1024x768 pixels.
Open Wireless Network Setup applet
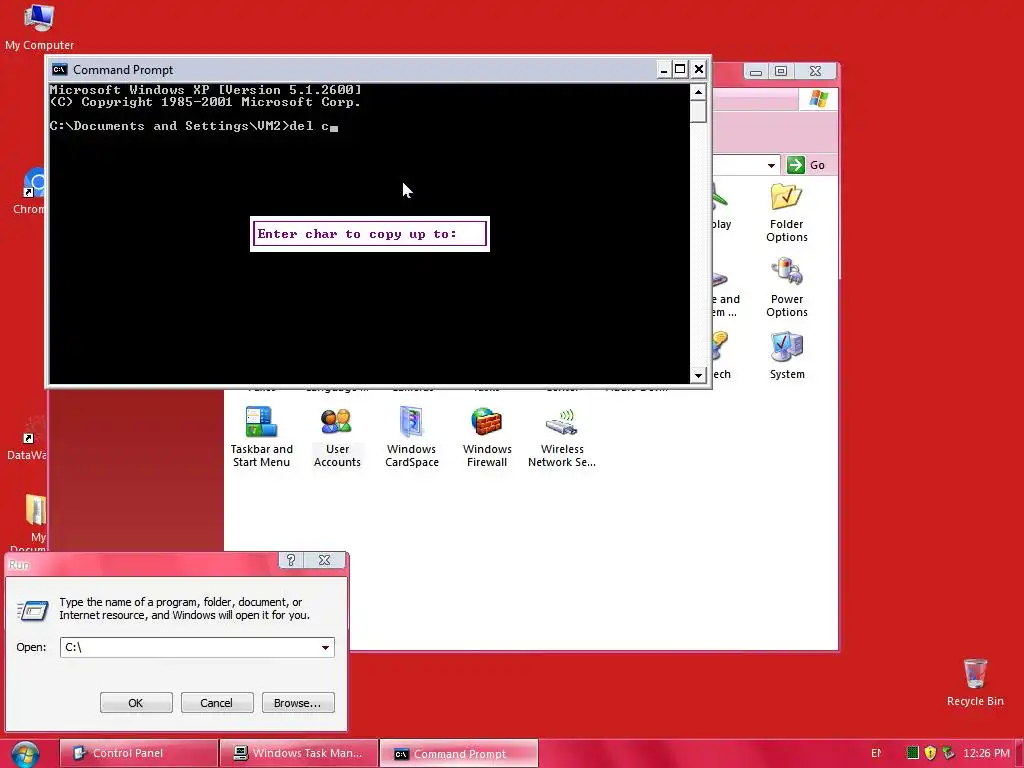click(x=562, y=438)
